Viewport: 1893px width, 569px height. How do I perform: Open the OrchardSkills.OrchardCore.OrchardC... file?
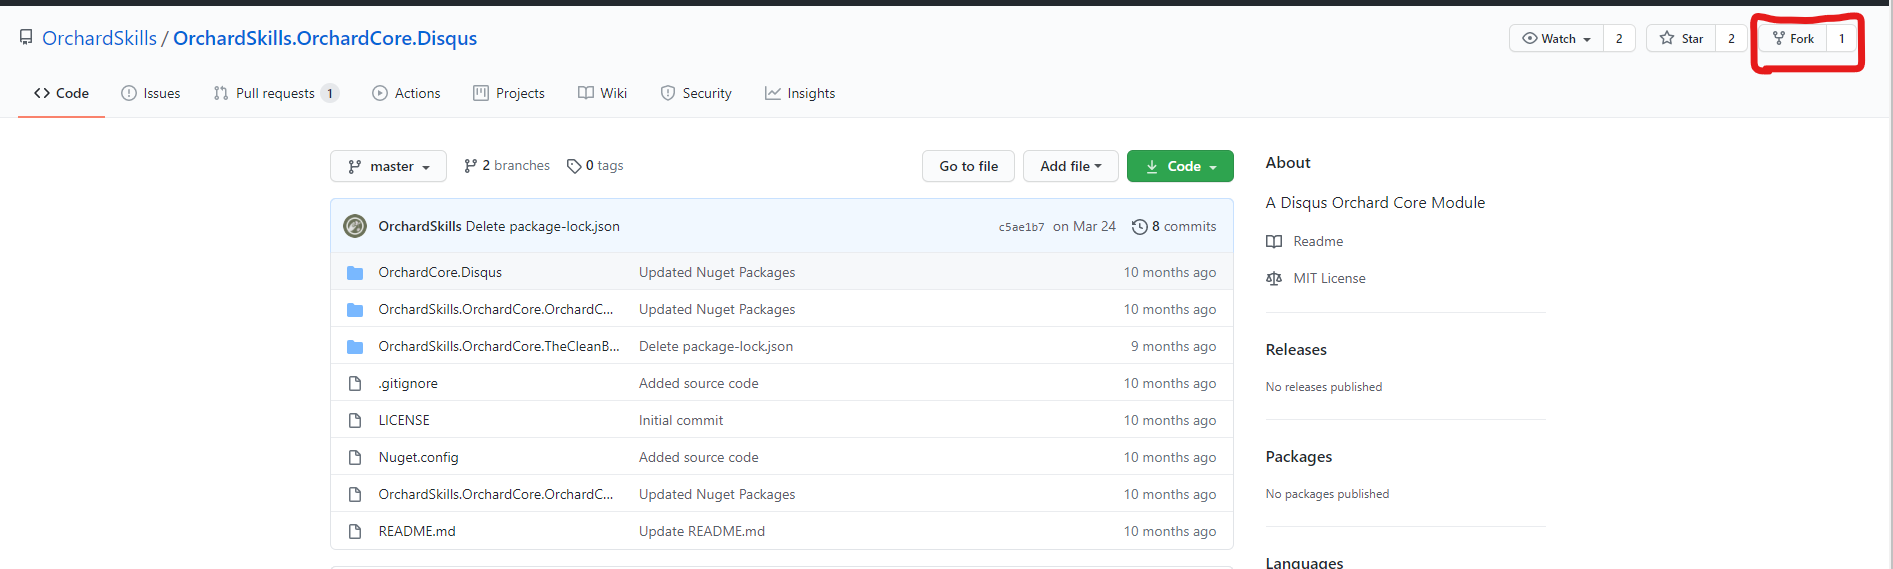496,494
